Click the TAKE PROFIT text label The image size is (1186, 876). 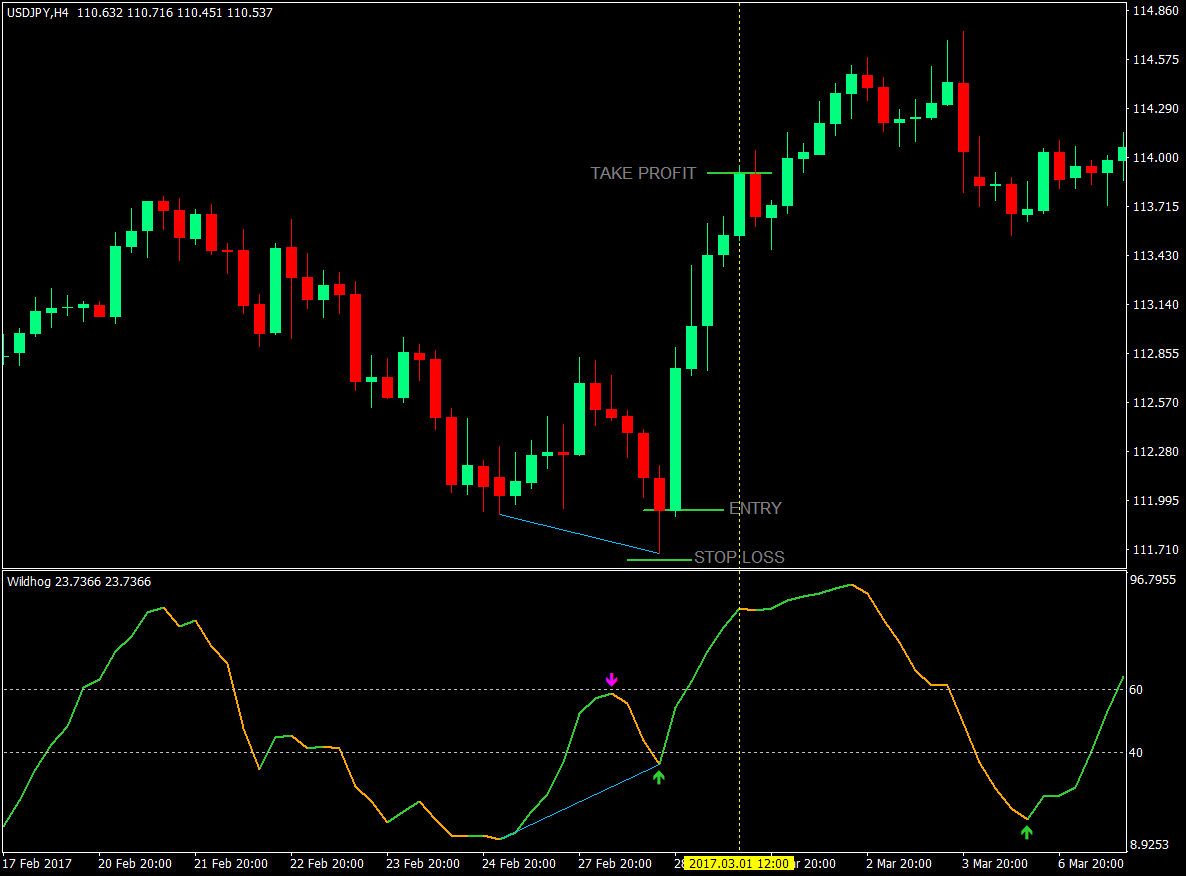[643, 172]
